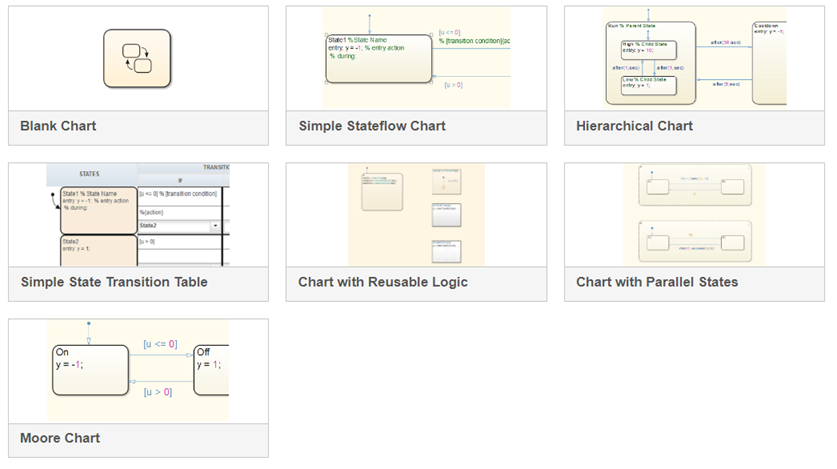The image size is (837, 469).
Task: Click the Simple State Transition Table label
Action: (x=114, y=282)
